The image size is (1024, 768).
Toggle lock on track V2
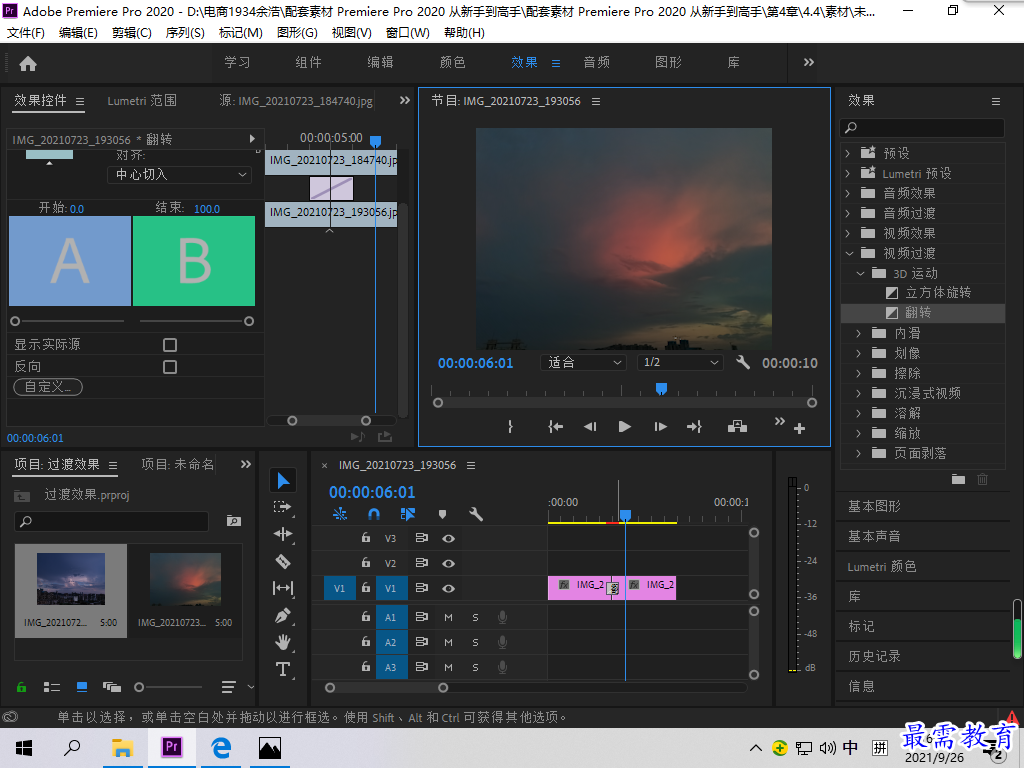point(366,563)
